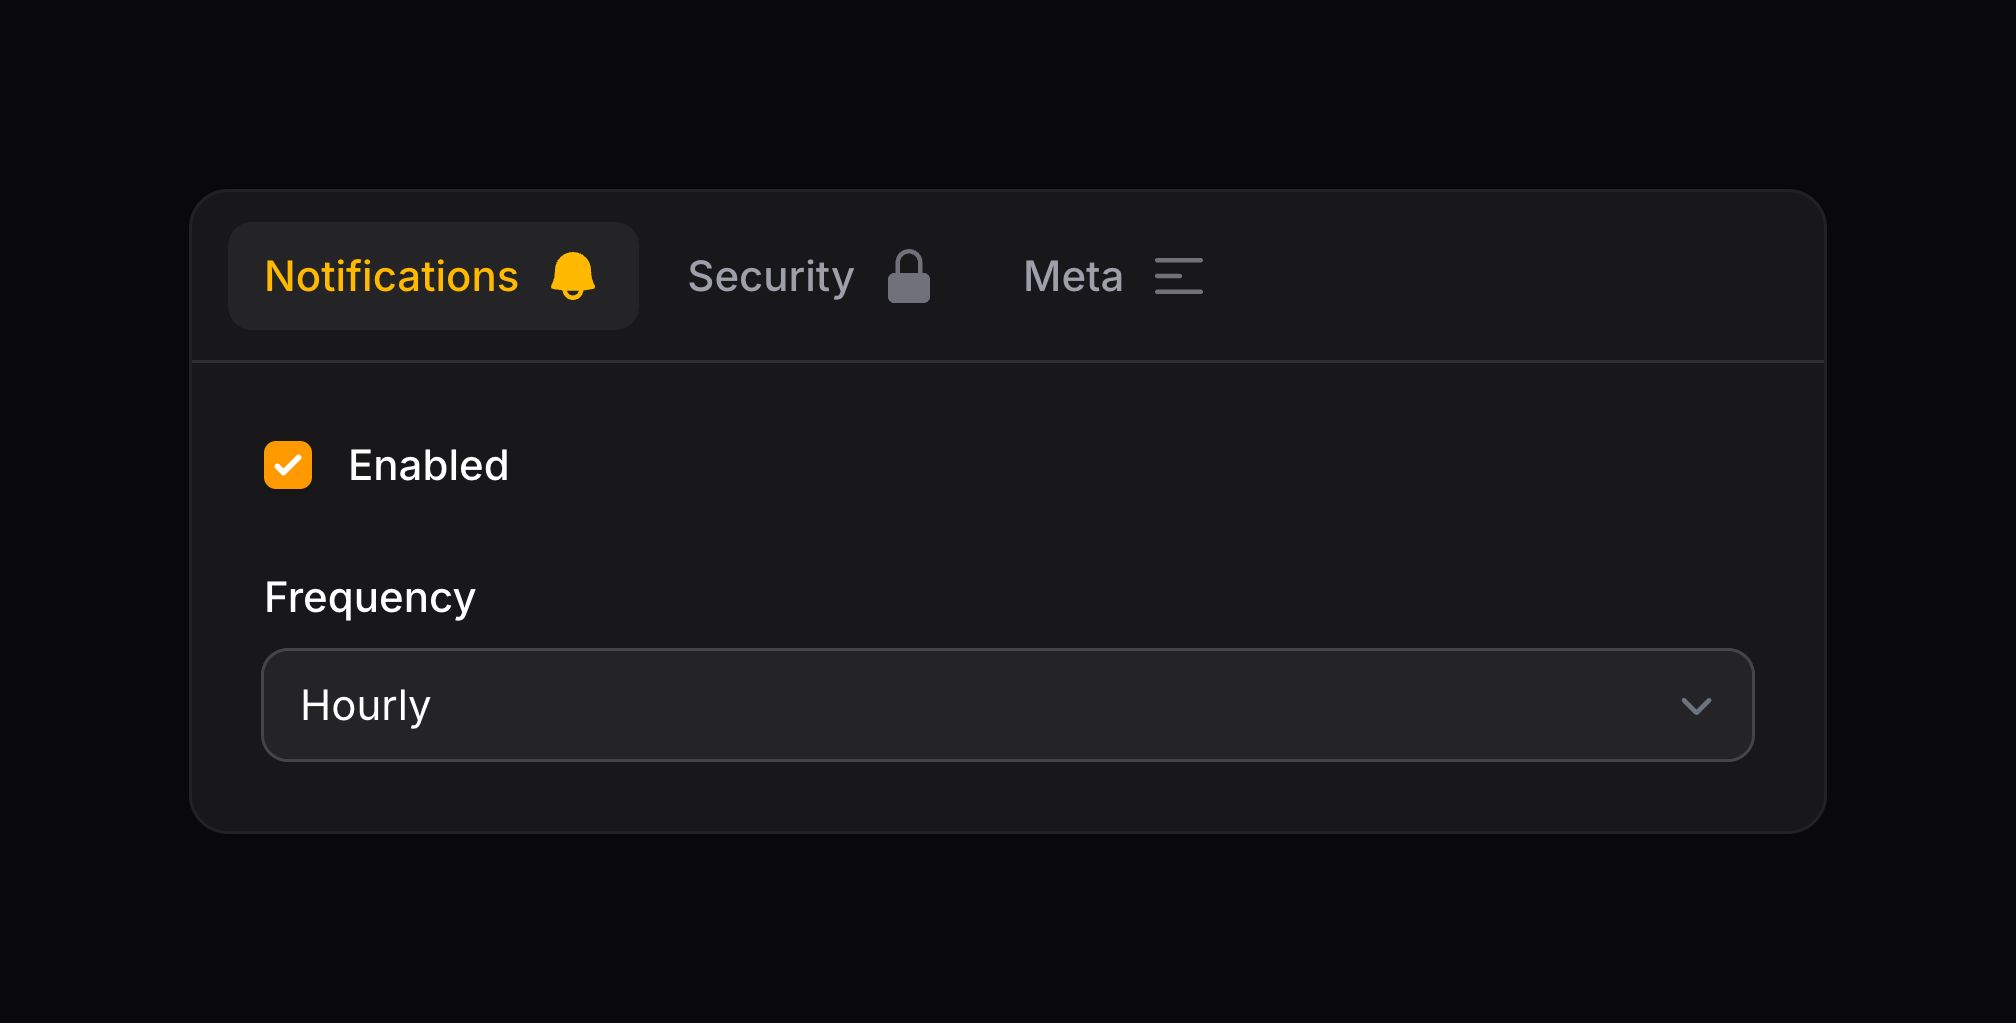Click the bell icon on Notifications tab
The height and width of the screenshot is (1023, 2016).
(573, 276)
